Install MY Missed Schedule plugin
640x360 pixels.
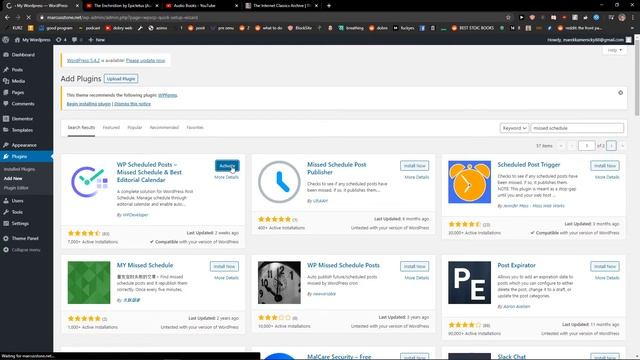[224, 267]
